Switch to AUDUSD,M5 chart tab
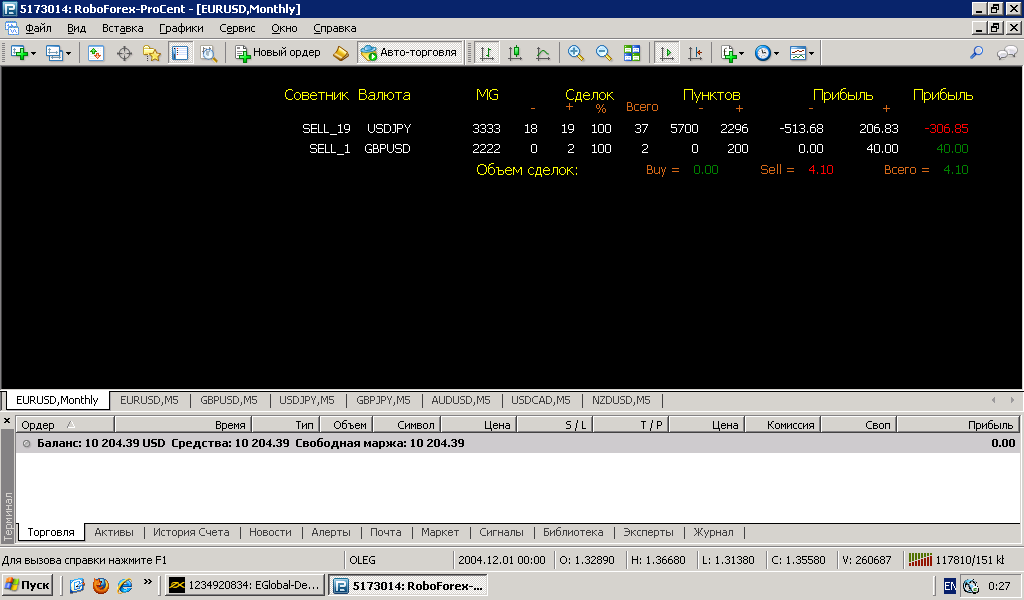This screenshot has width=1024, height=600. (461, 400)
